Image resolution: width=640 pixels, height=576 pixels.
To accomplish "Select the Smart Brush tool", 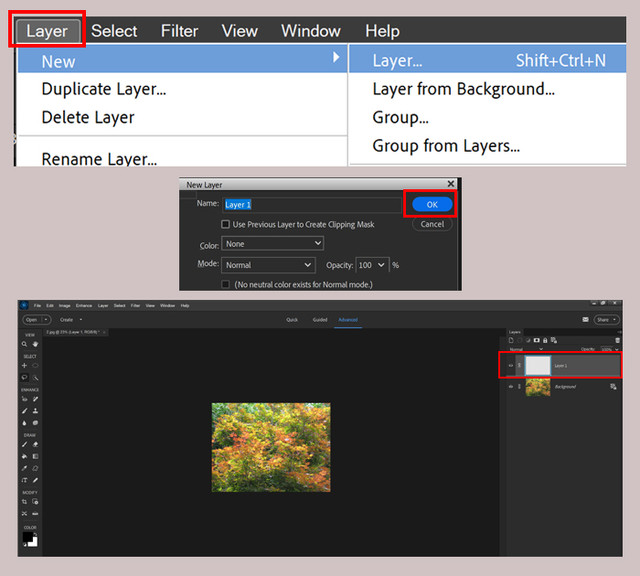I will point(24,411).
